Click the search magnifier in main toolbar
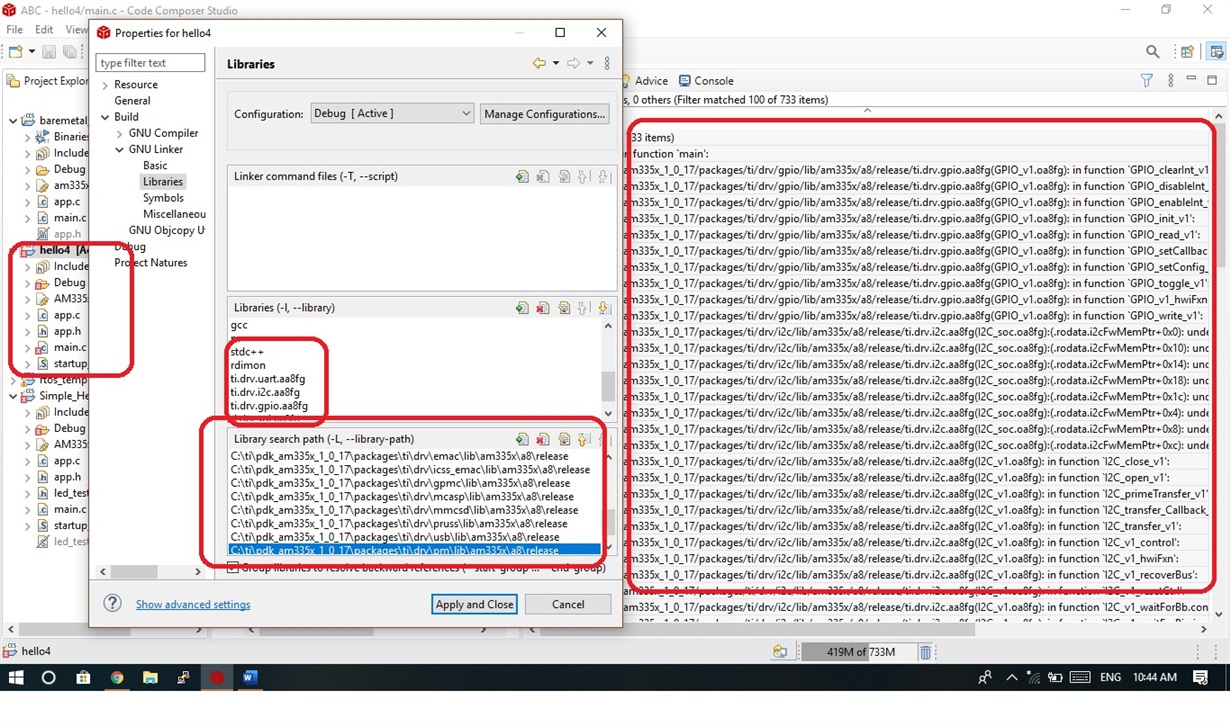This screenshot has width=1230, height=726. click(1153, 52)
